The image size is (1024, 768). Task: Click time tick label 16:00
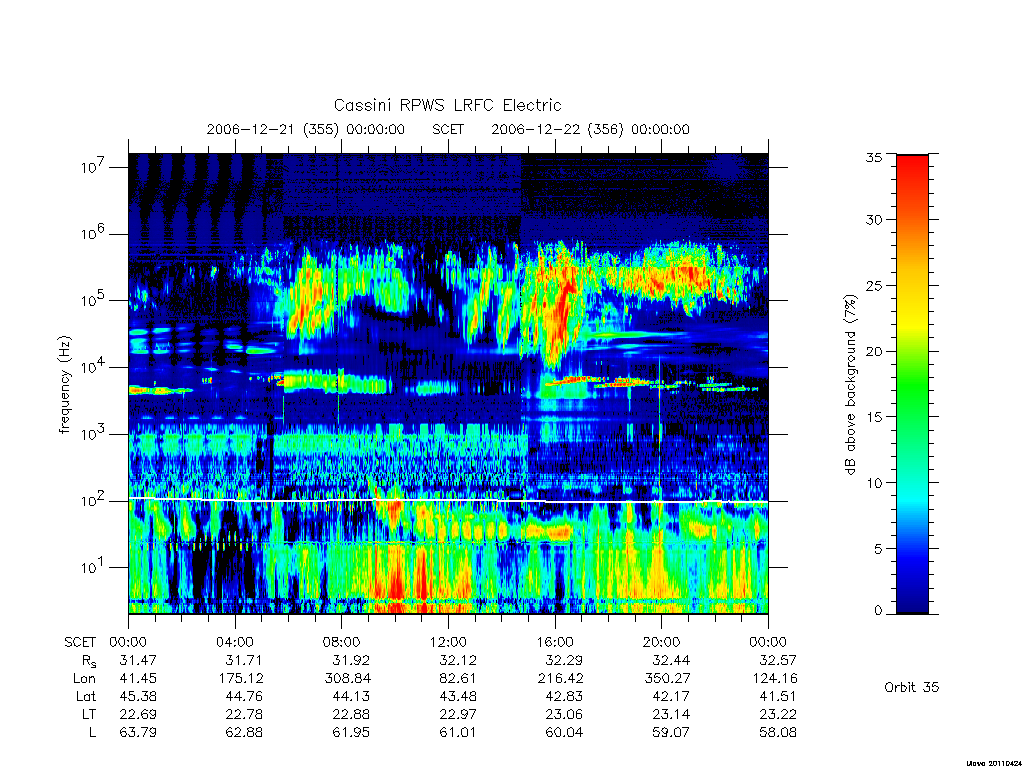[555, 643]
